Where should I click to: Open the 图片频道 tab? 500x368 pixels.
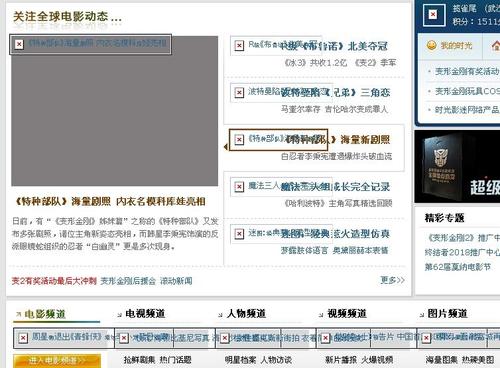[x=448, y=314]
